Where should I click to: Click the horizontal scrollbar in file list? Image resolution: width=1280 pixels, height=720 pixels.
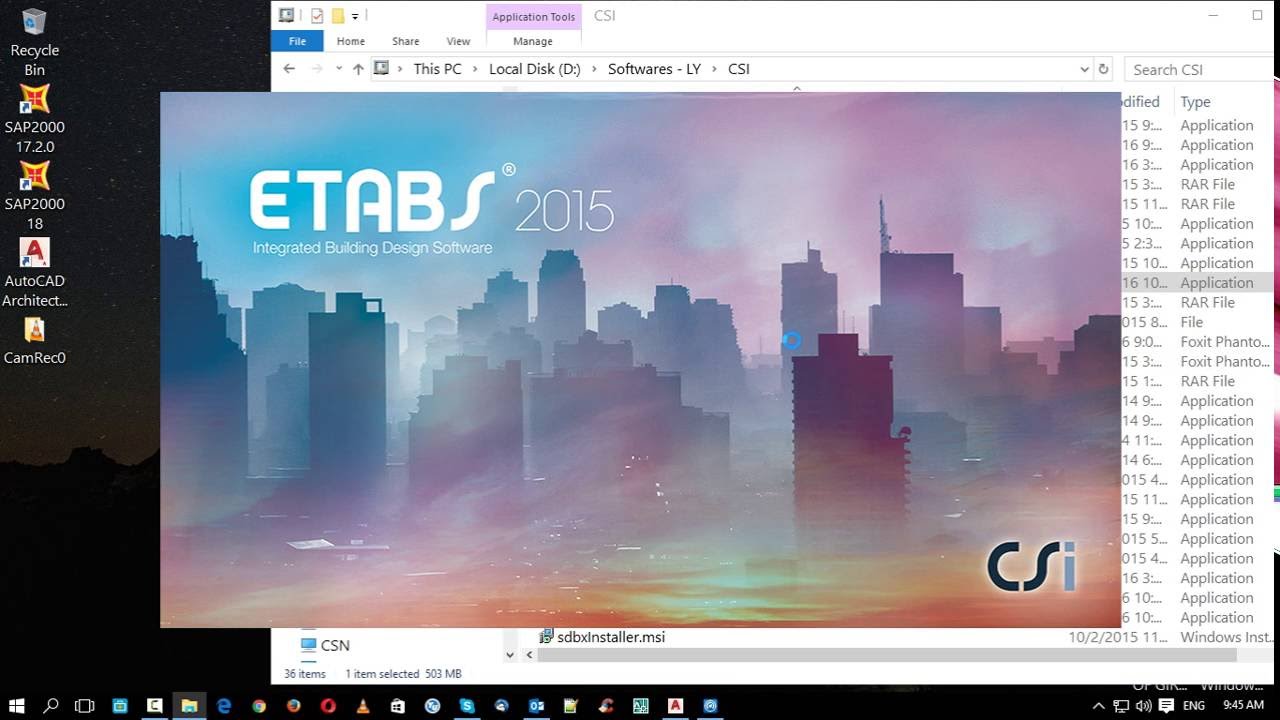885,655
